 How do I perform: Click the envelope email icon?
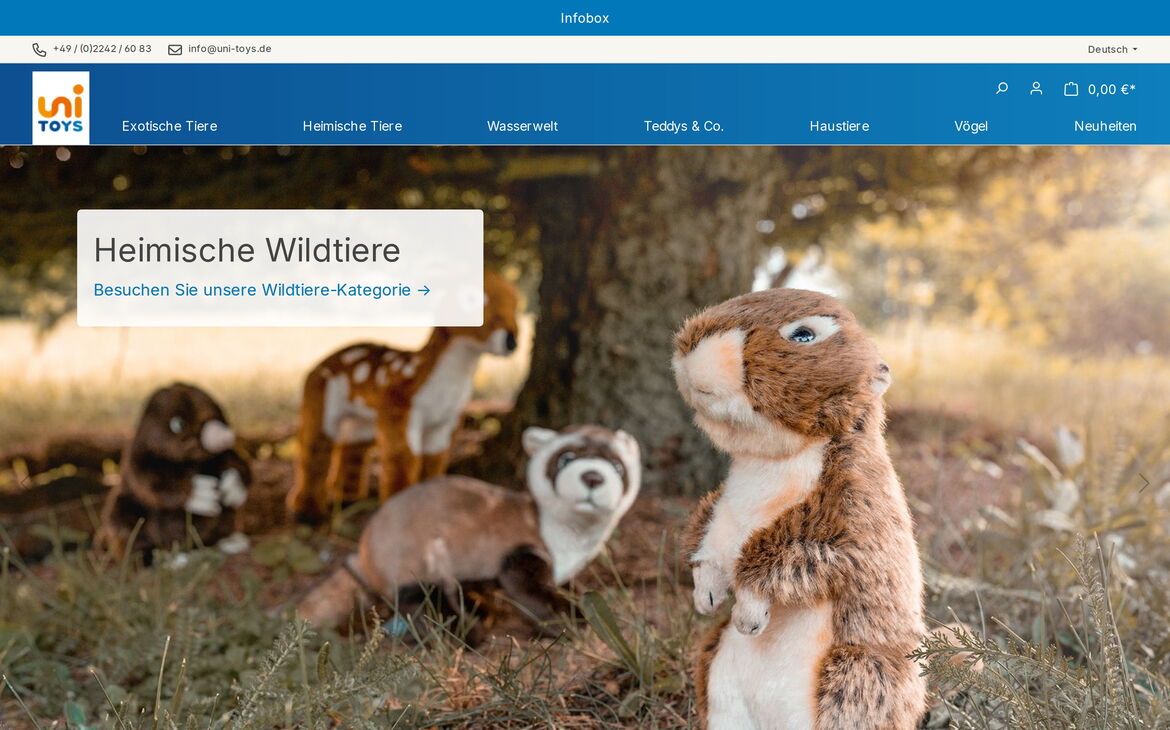(x=175, y=49)
